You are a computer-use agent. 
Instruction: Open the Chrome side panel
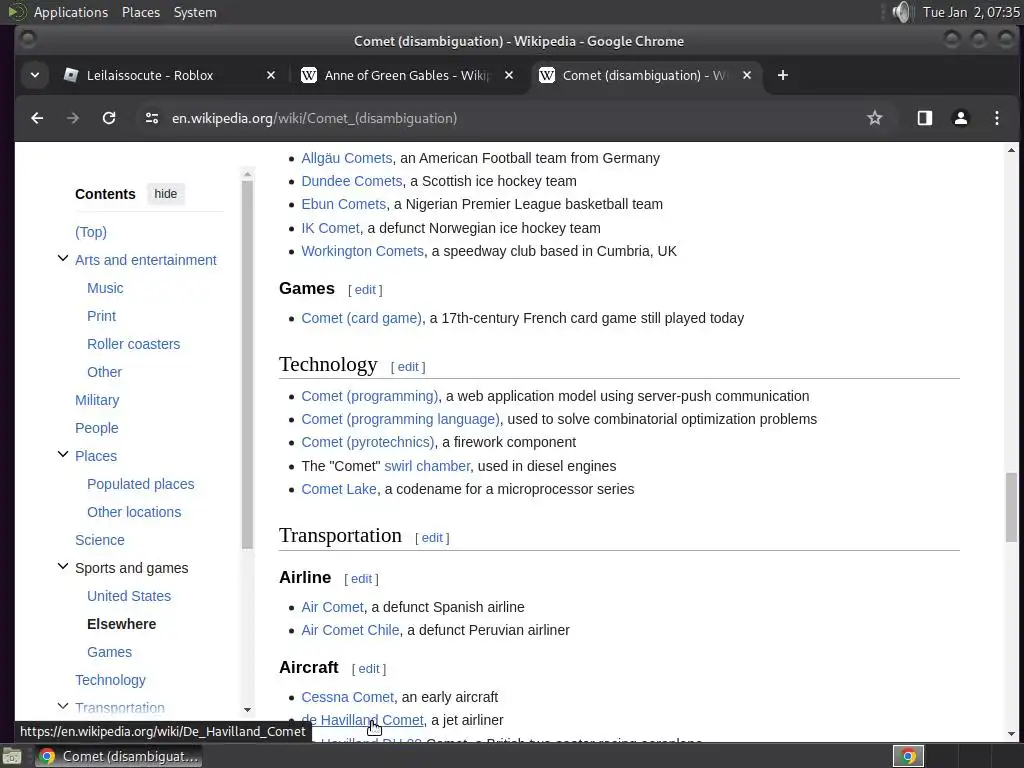click(x=925, y=118)
